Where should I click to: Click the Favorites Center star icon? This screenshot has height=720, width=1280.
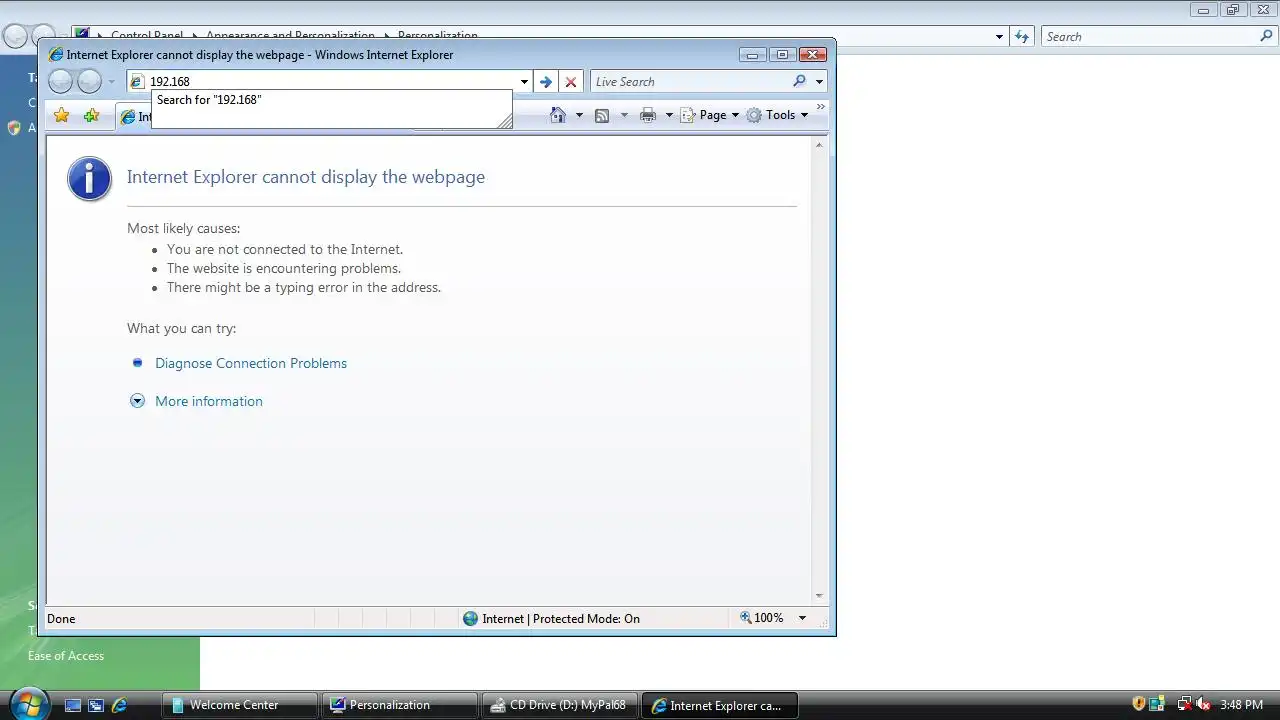[61, 115]
